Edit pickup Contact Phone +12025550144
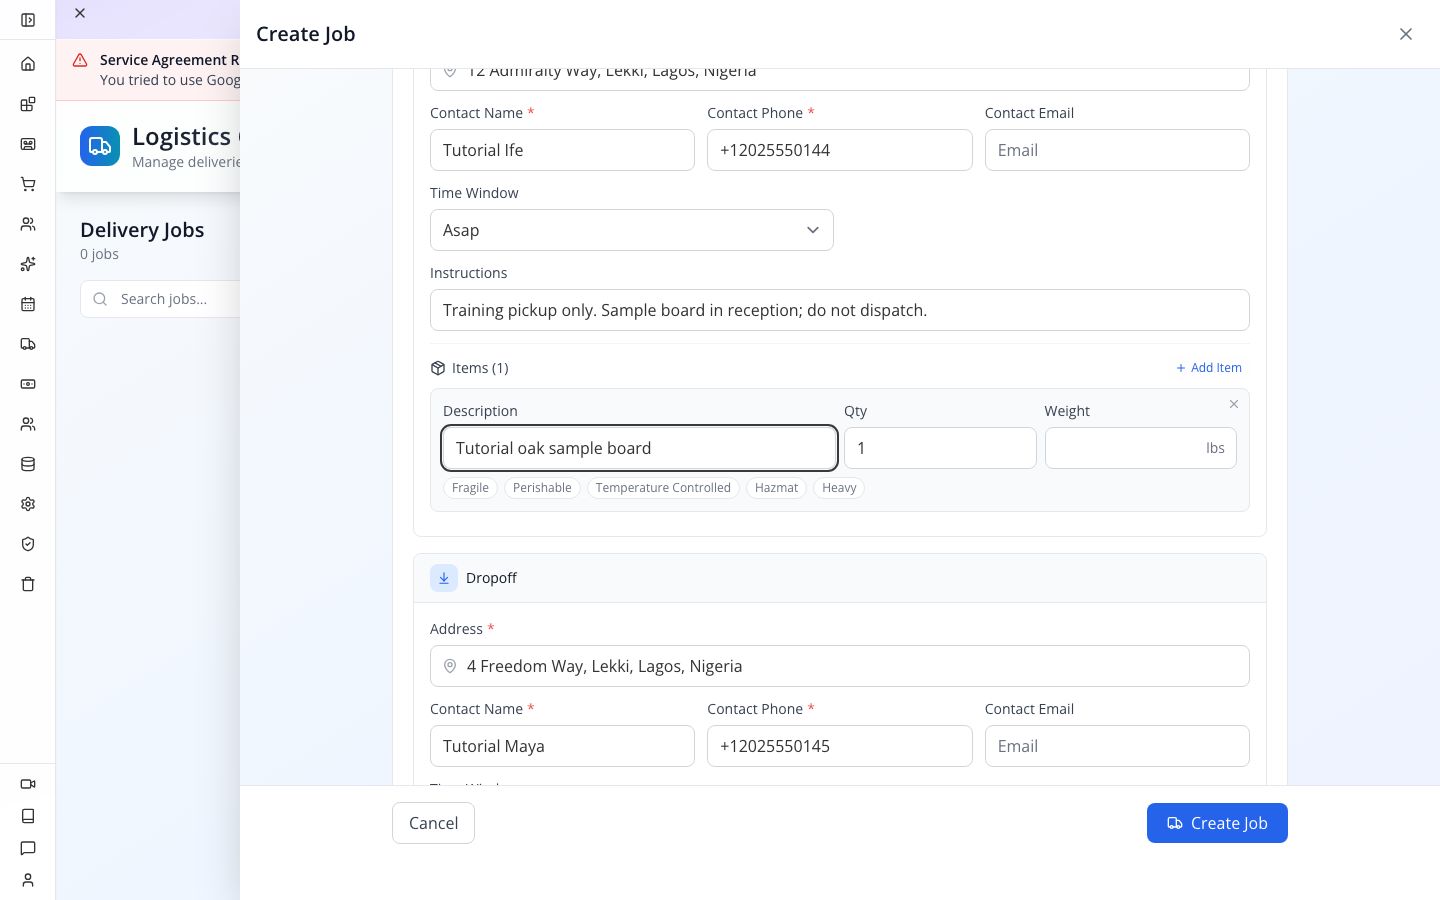Screen dimensions: 1440x900 pos(840,150)
